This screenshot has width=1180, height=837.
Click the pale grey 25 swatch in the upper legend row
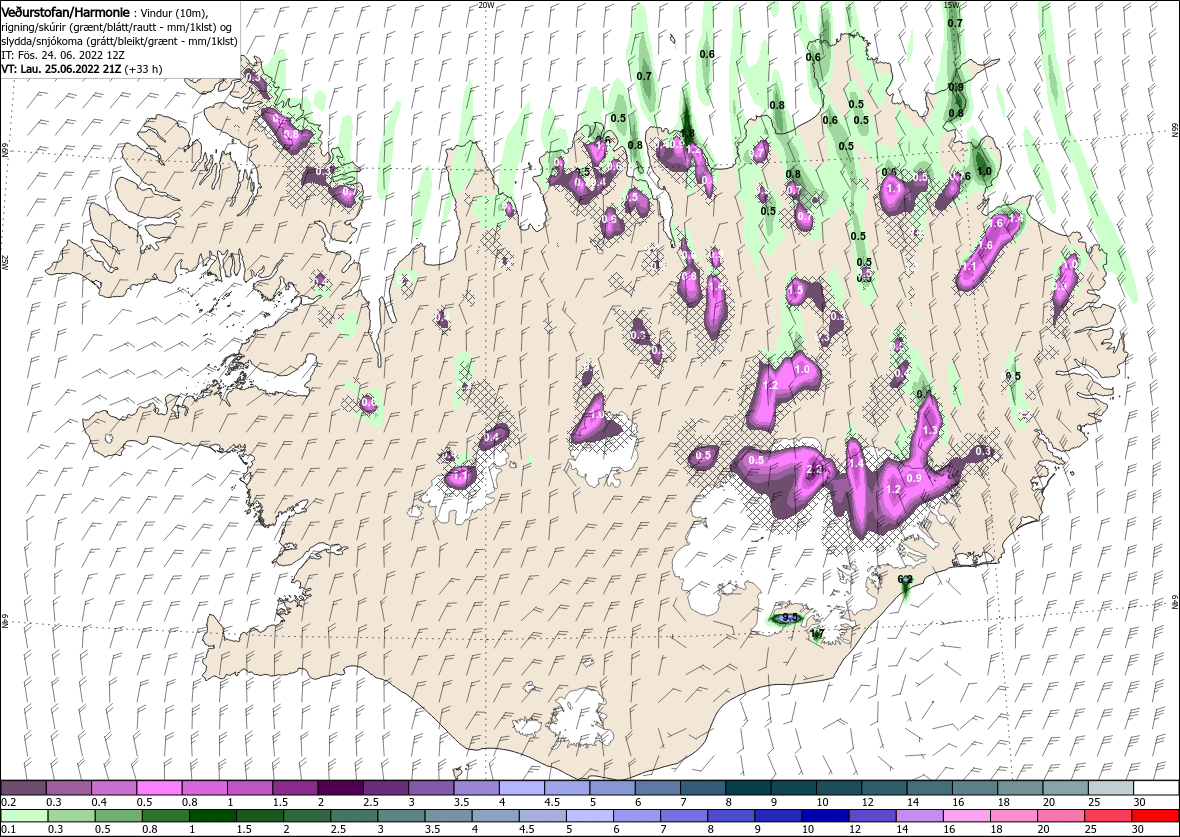(x=1109, y=788)
